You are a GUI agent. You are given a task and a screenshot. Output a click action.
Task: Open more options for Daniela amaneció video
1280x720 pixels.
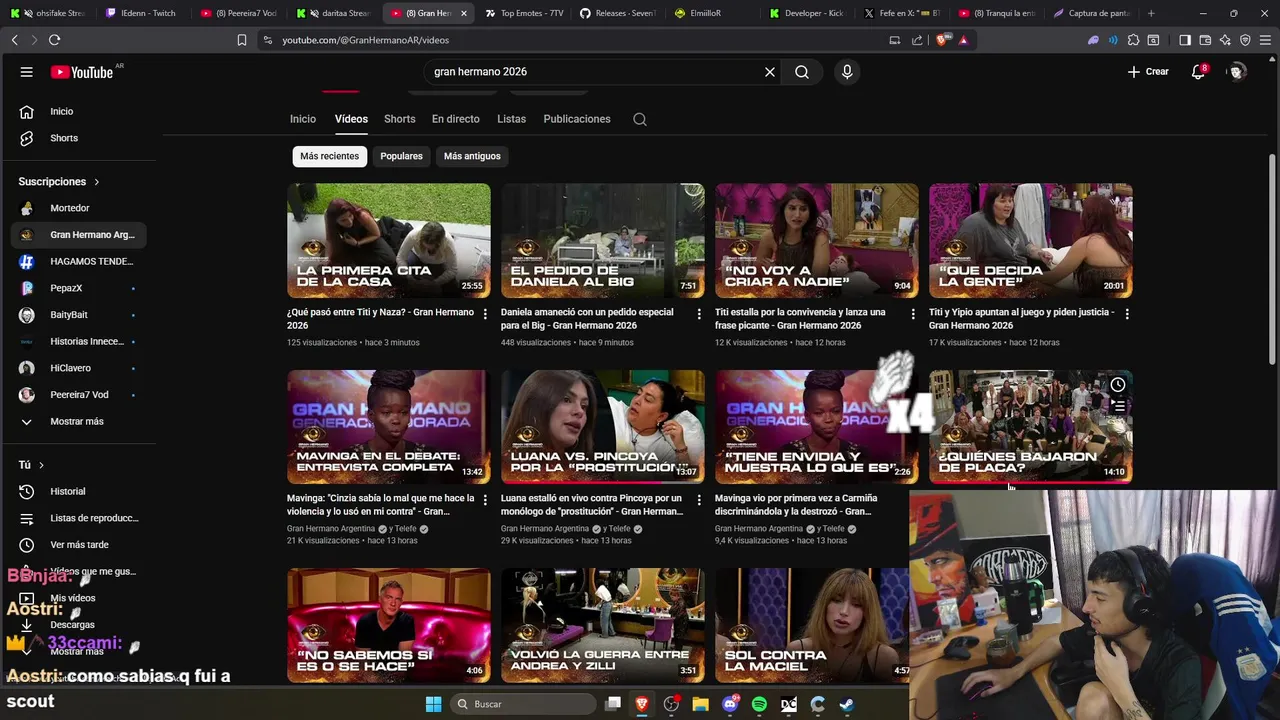pos(699,314)
